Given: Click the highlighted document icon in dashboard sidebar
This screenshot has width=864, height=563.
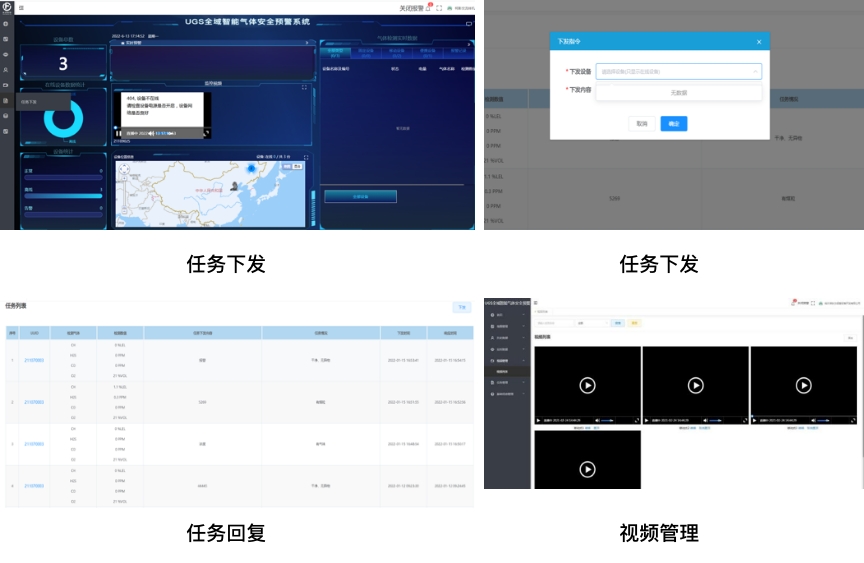Looking at the screenshot, I should (x=6, y=101).
